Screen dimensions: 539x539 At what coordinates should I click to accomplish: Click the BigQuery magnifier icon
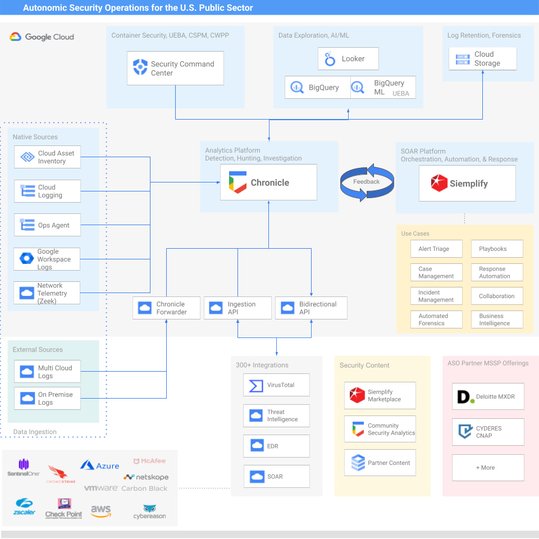297,87
